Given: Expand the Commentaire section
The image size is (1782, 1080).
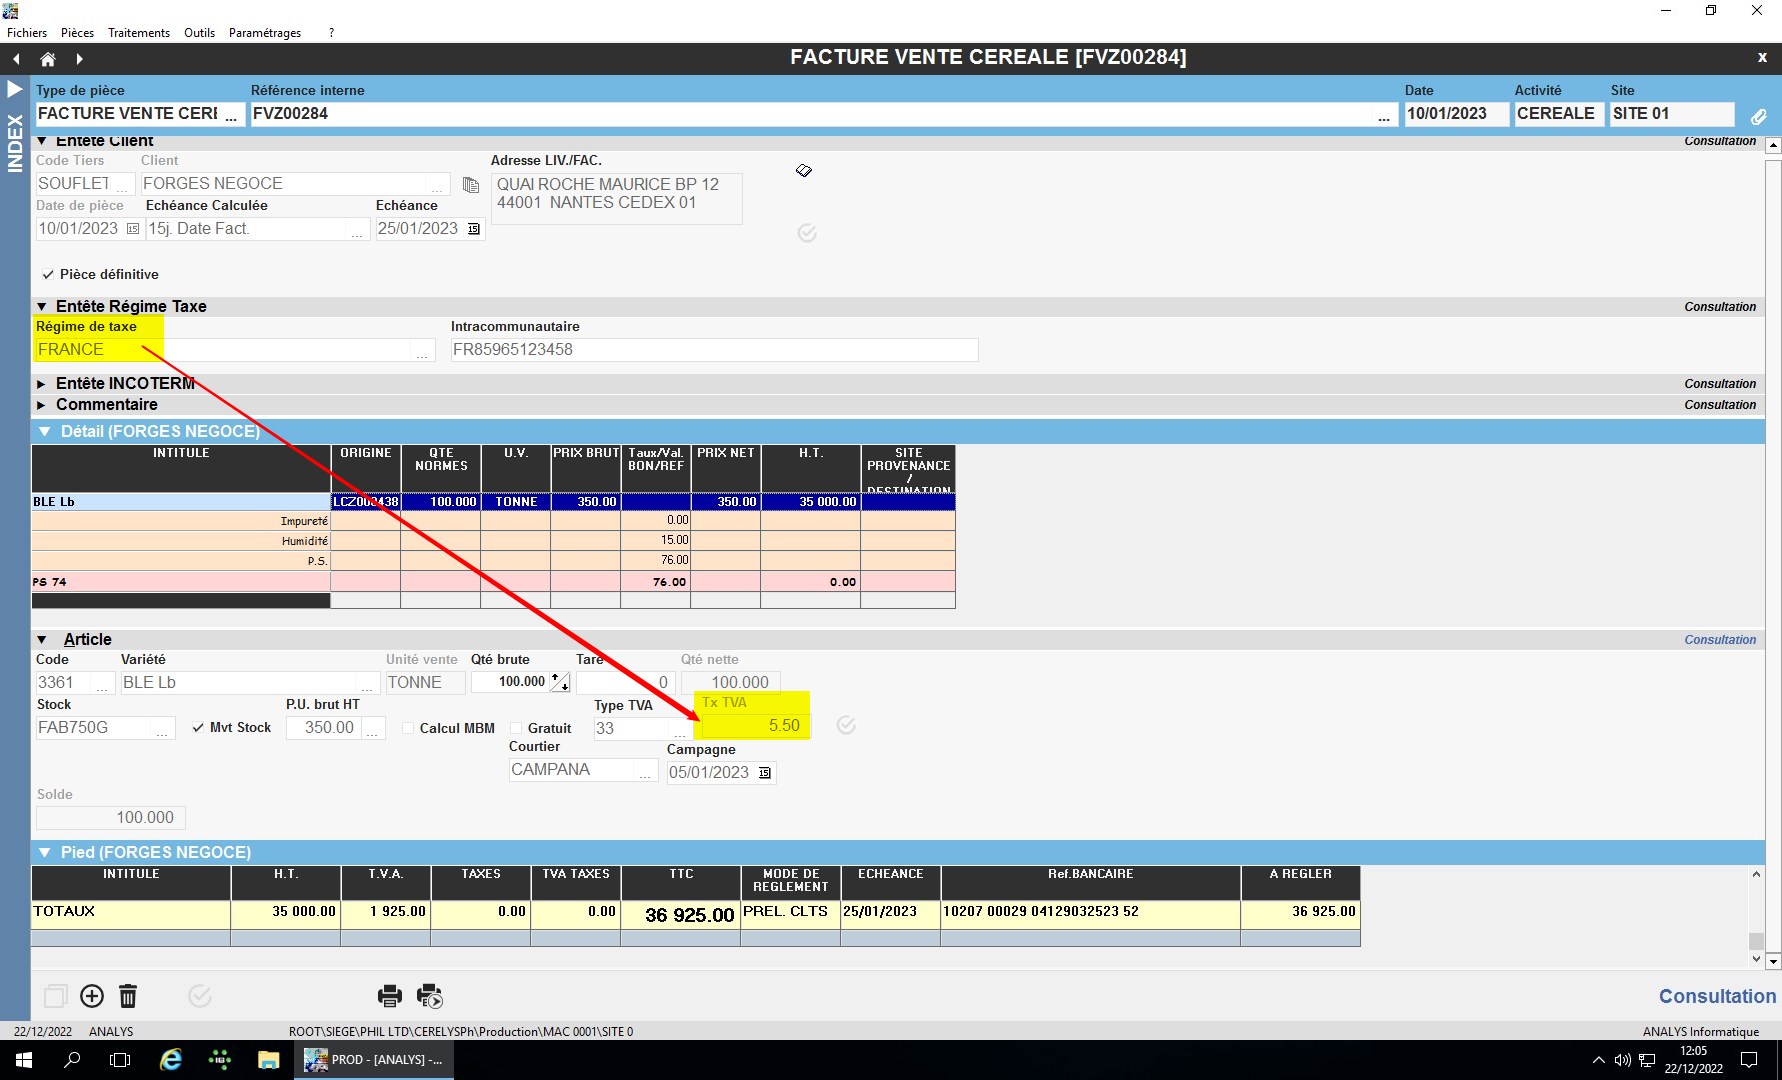Looking at the screenshot, I should [x=42, y=405].
